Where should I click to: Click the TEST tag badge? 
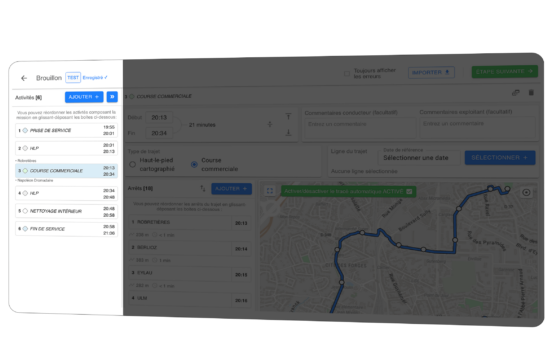(73, 78)
